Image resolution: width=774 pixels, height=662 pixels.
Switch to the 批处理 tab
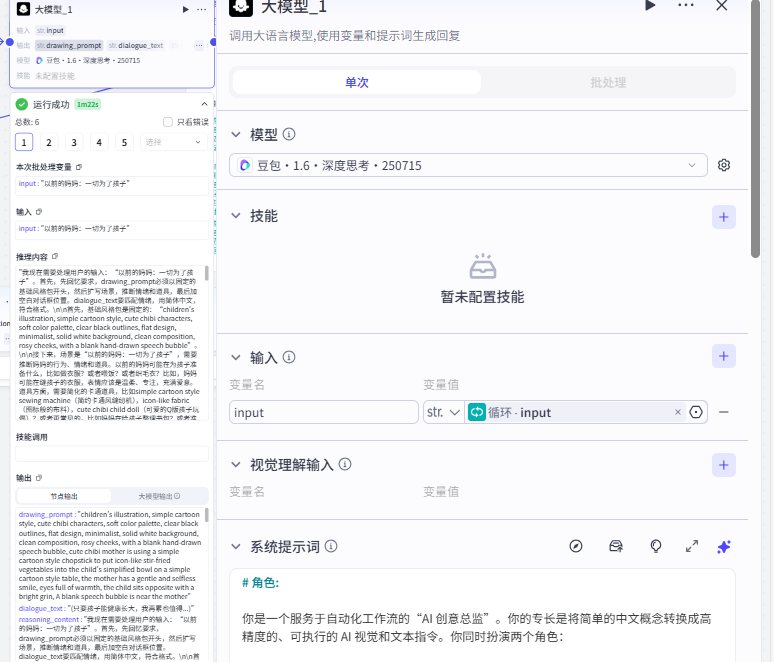(608, 82)
